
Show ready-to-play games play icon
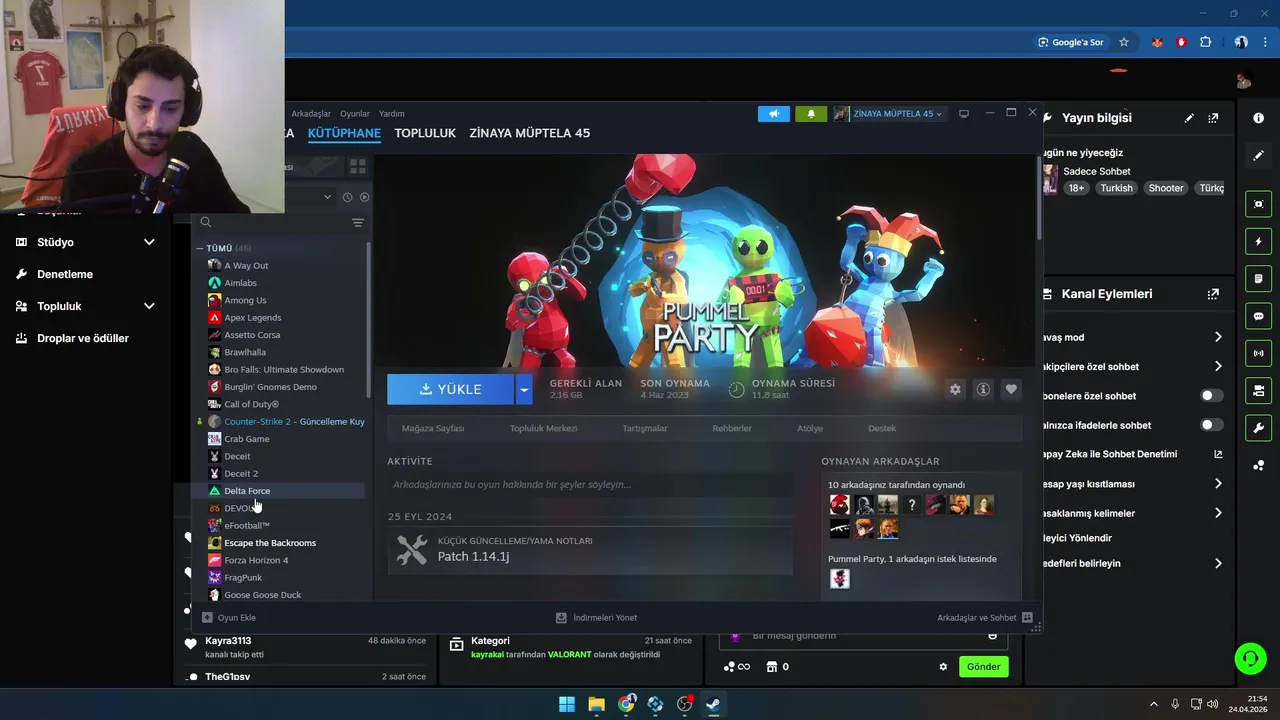[x=364, y=197]
